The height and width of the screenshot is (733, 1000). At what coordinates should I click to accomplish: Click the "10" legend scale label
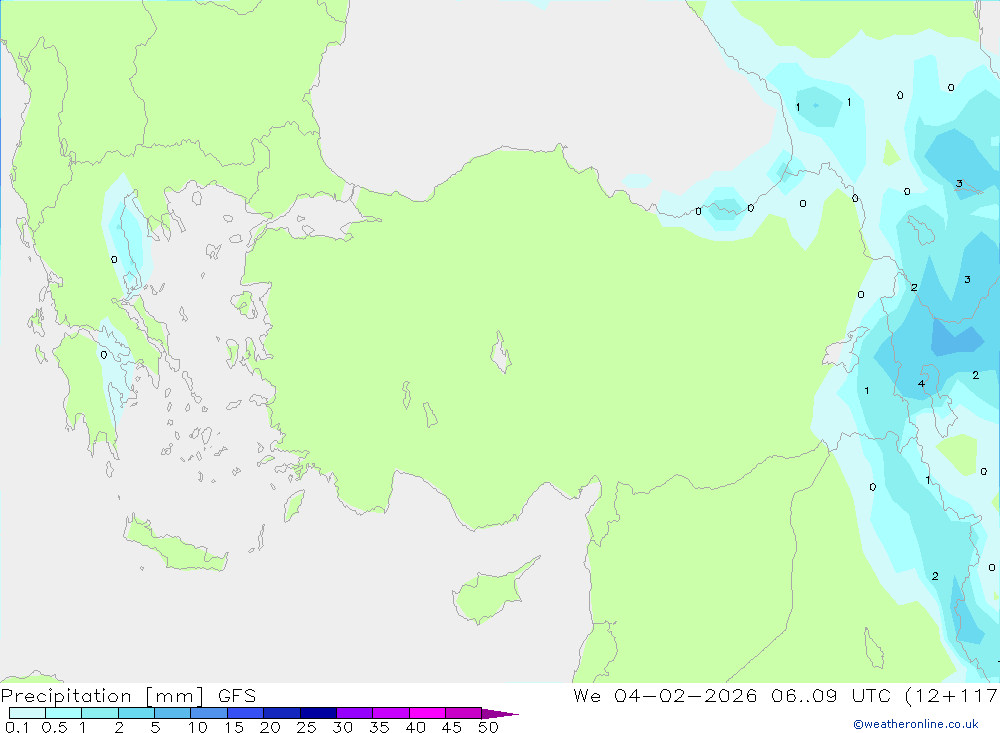198,727
